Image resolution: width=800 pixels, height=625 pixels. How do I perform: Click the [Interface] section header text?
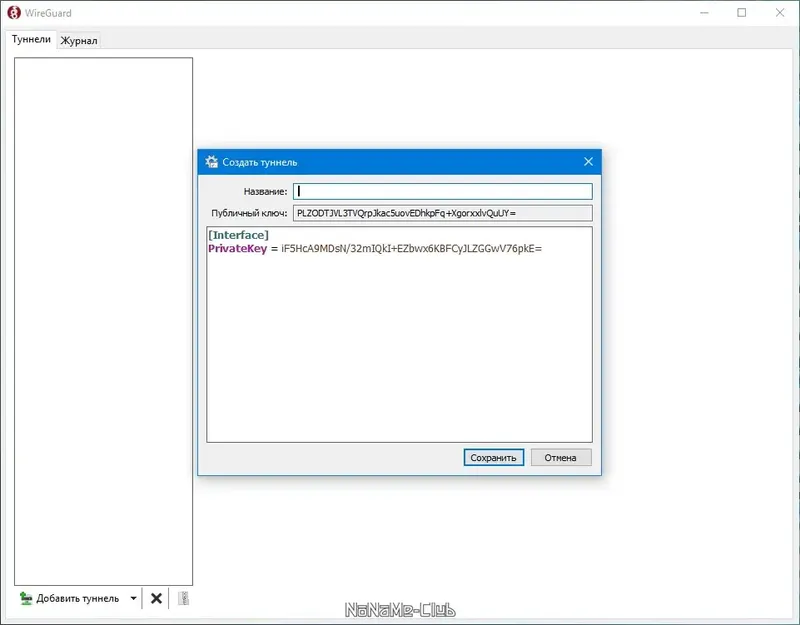click(x=238, y=235)
